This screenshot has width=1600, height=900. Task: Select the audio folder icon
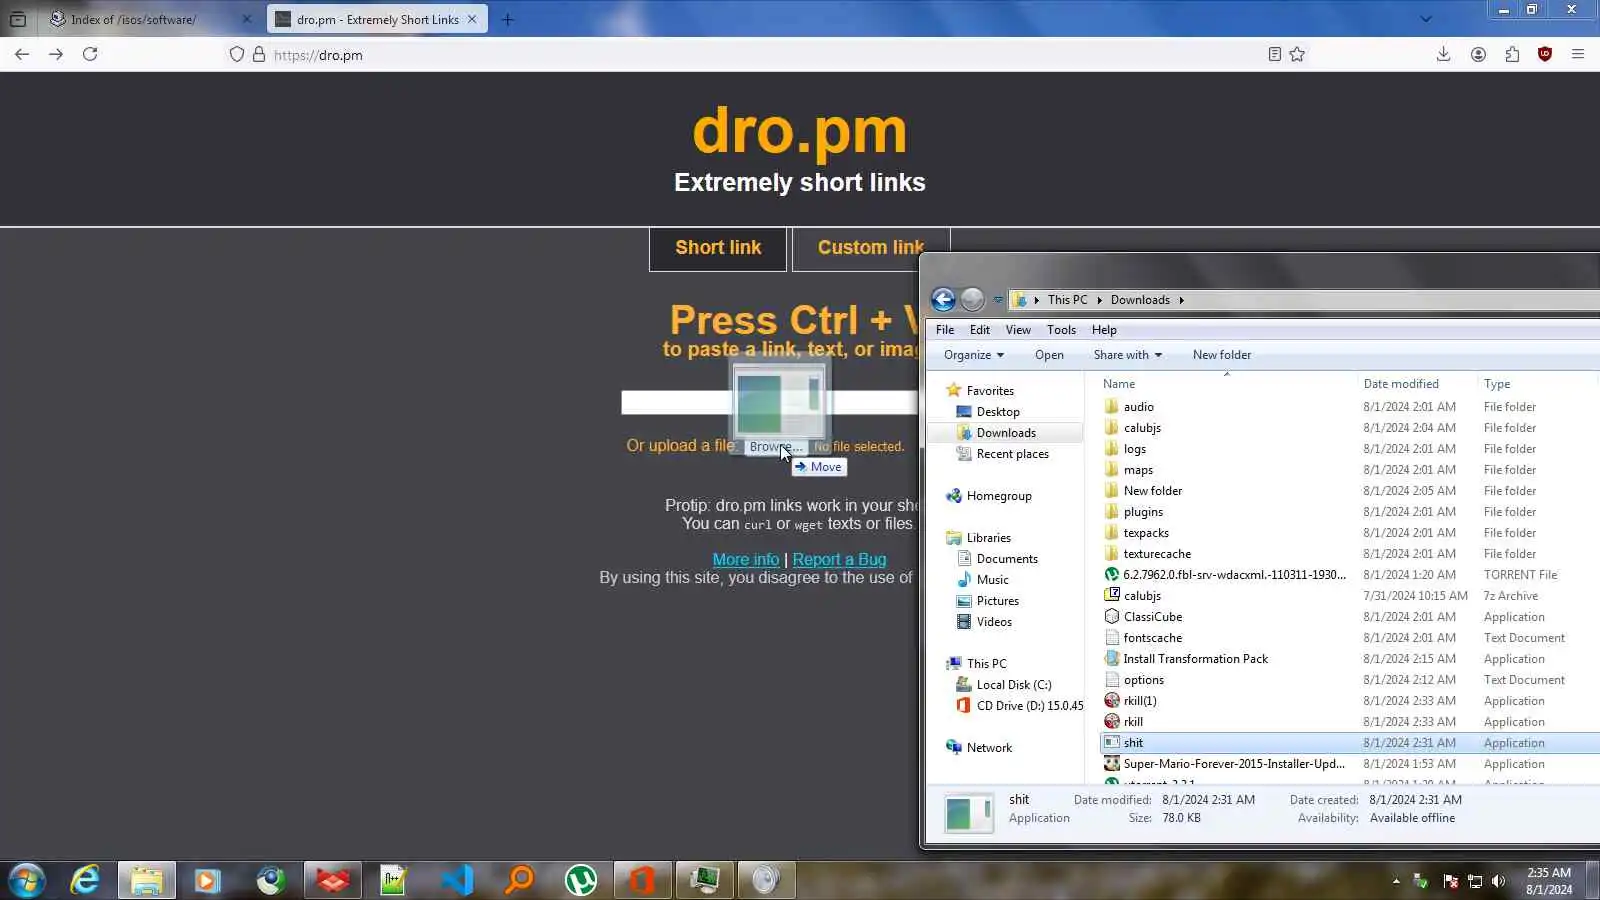pyautogui.click(x=1111, y=407)
